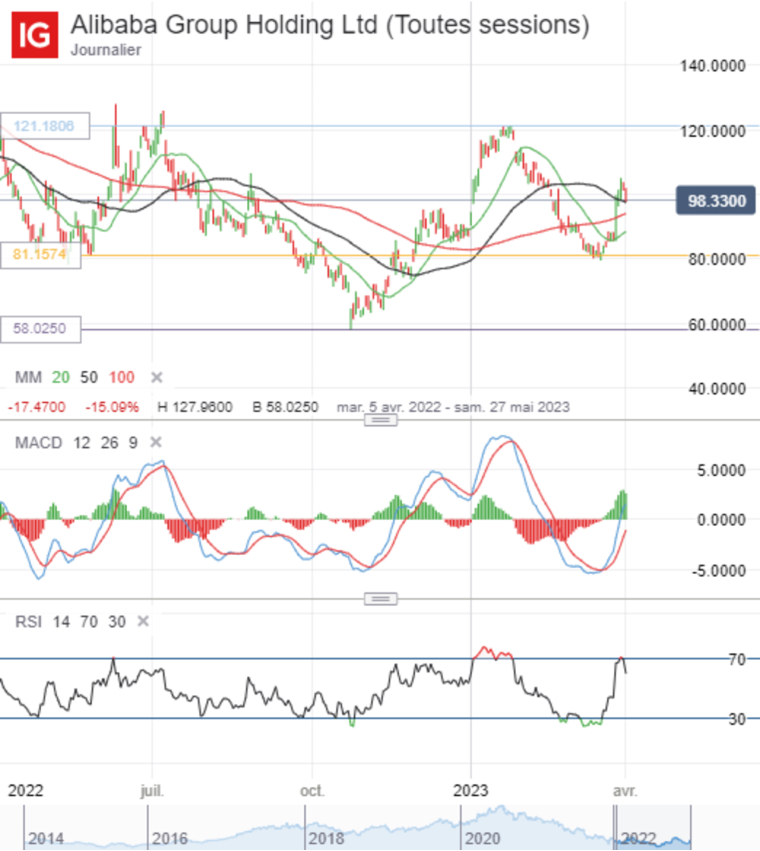
Task: Click the 140.0000 price axis label
Action: tap(713, 66)
